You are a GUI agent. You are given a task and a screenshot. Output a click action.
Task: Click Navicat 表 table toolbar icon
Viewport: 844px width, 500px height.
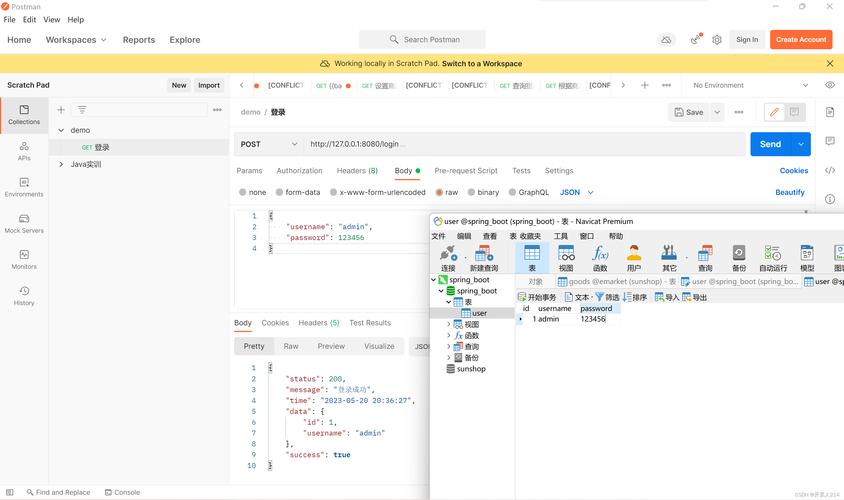[532, 258]
